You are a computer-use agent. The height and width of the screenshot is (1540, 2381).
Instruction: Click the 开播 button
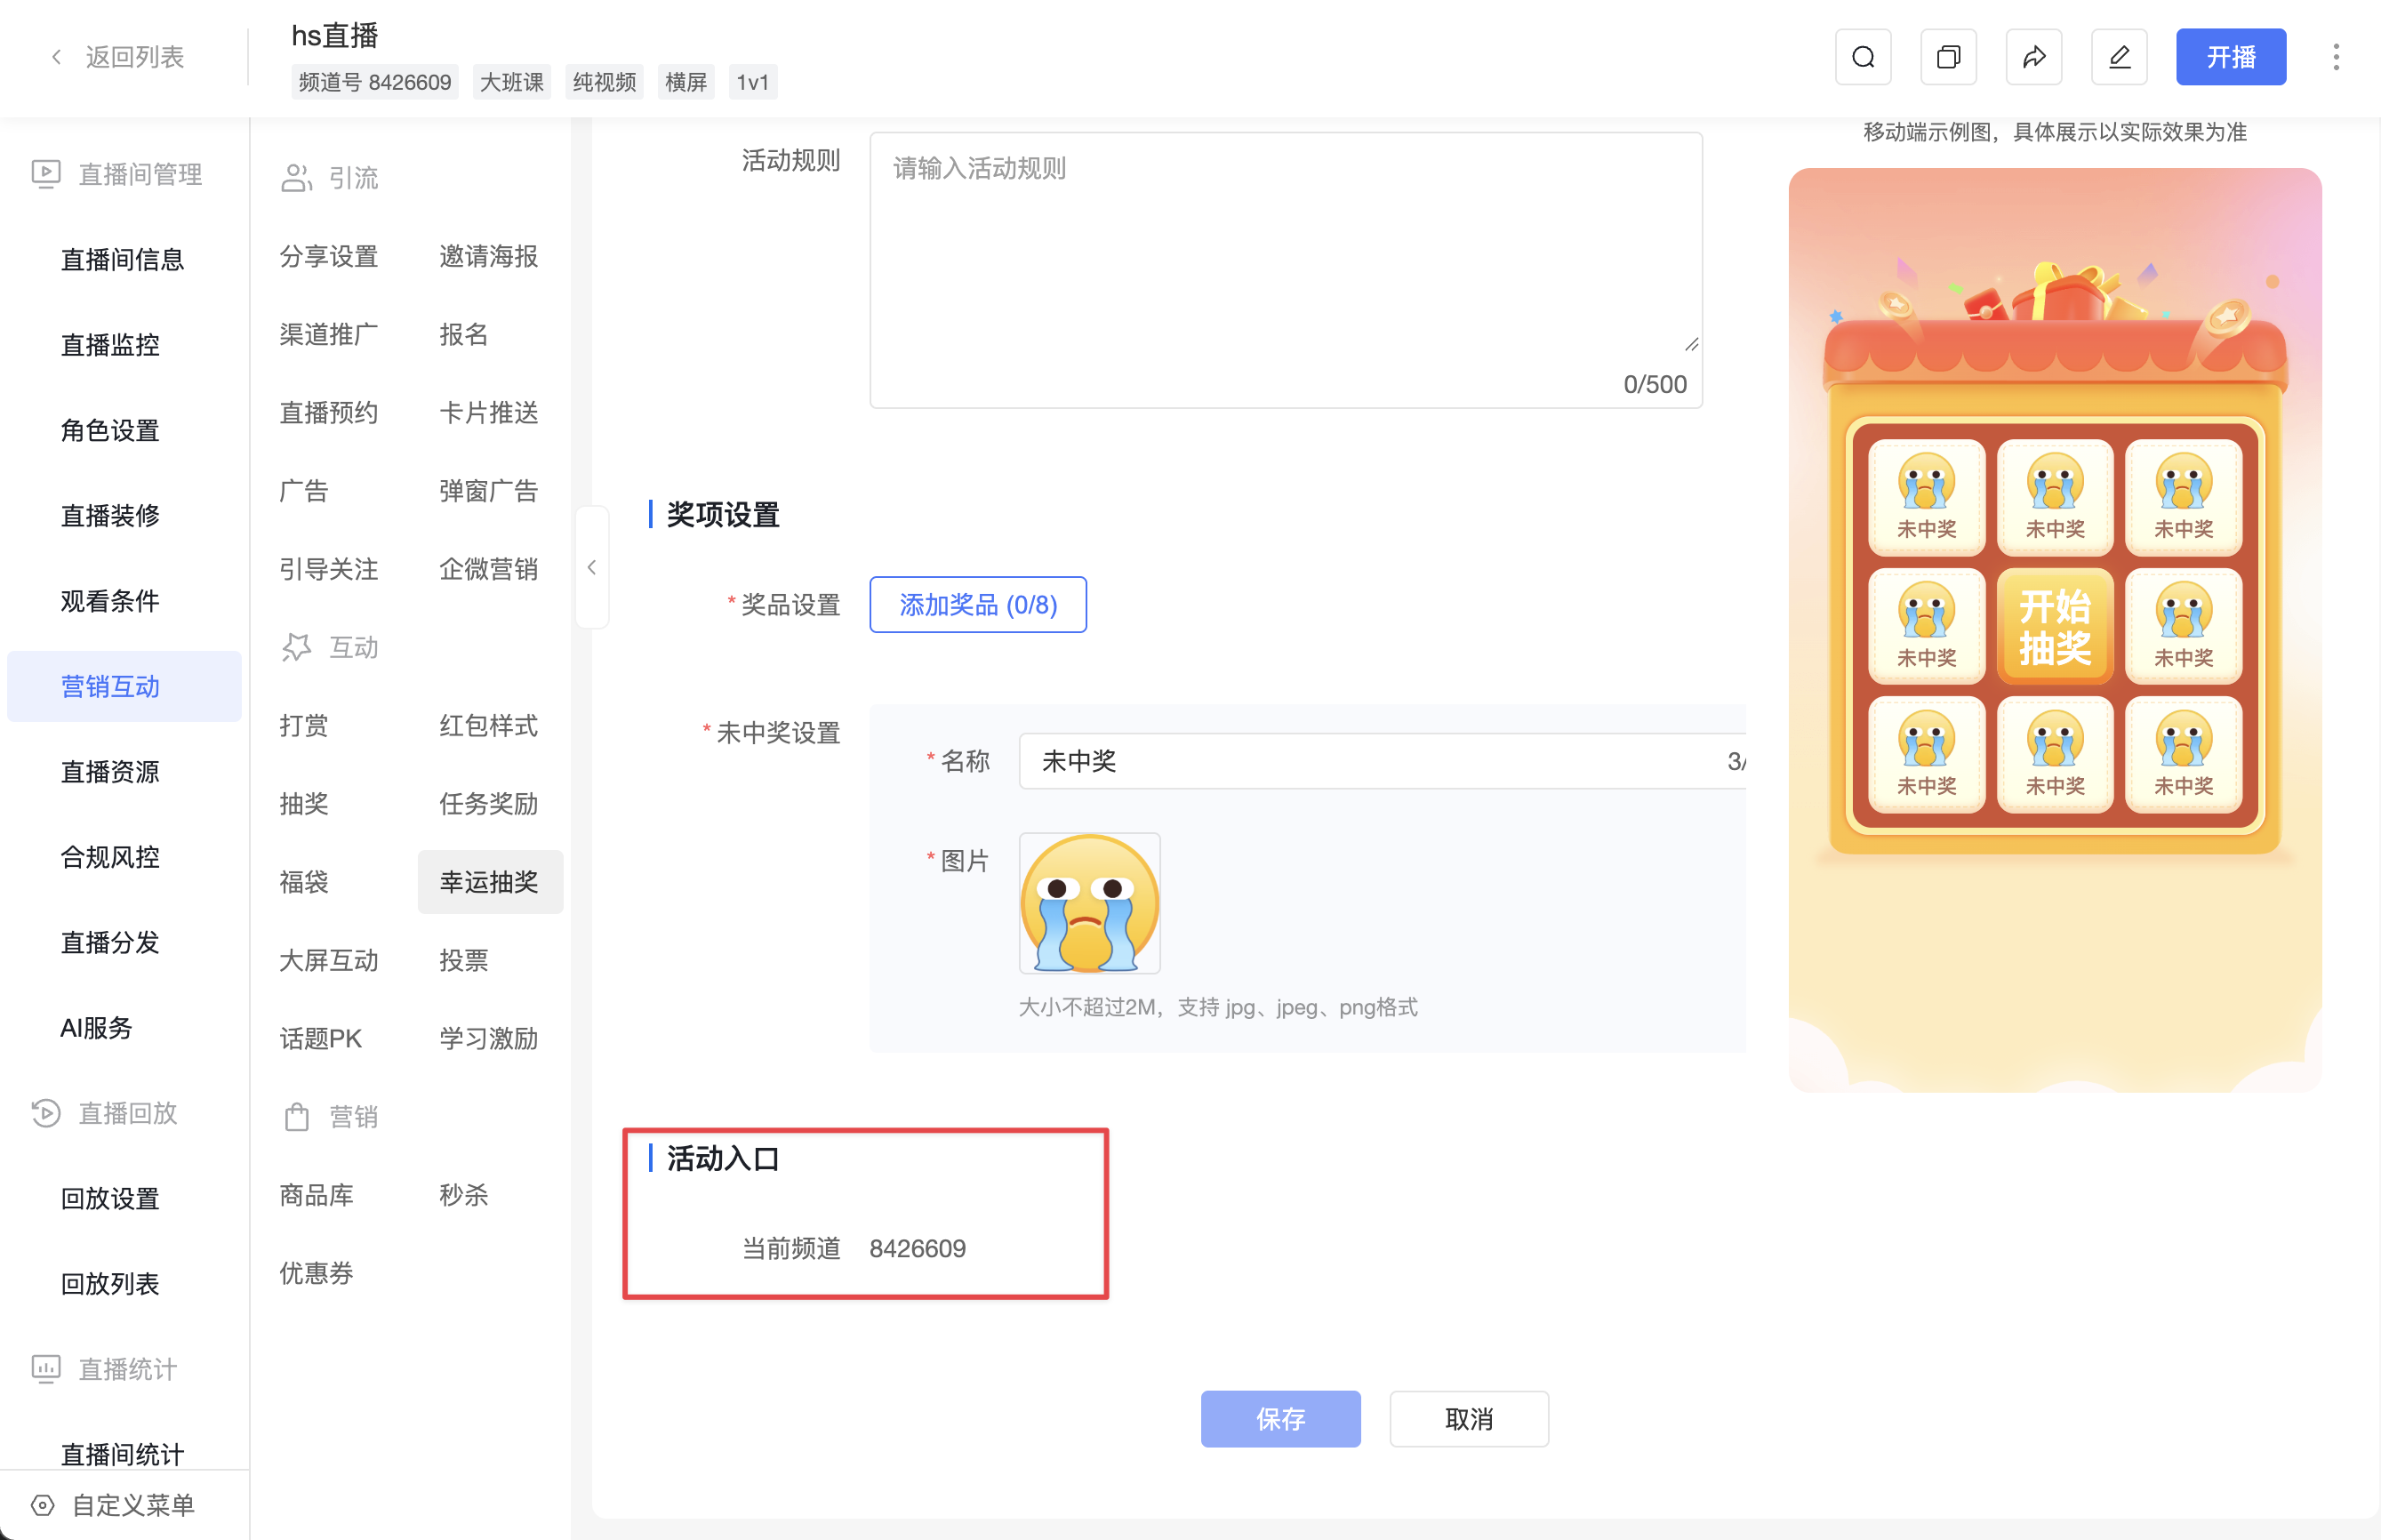click(x=2231, y=57)
